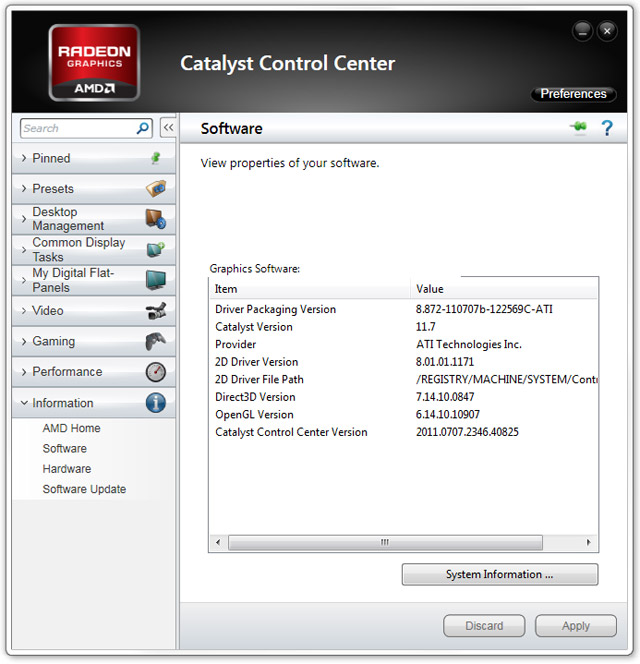Viewport: 640px width, 664px height.
Task: Click the Presets camera icon
Action: 156,188
